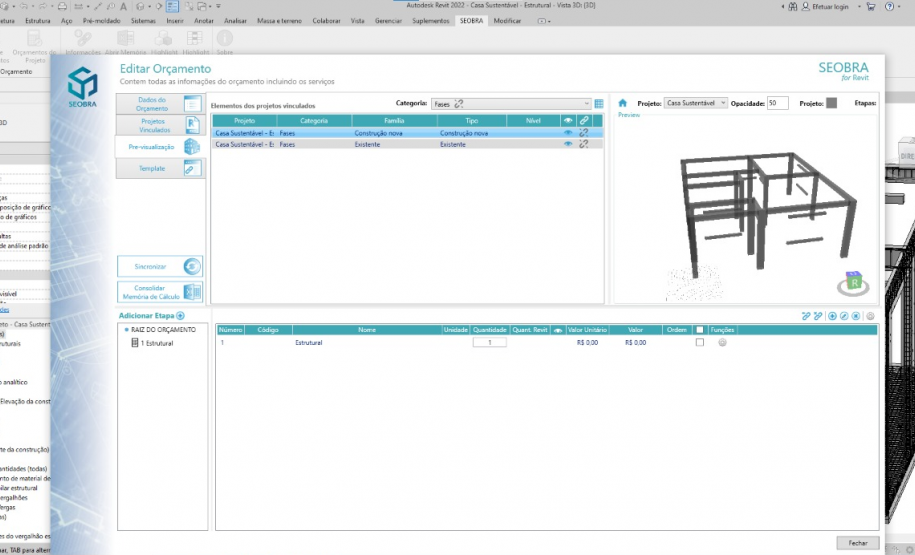Click Orçamentos do Projeto ribbon icon
This screenshot has height=555, width=915.
point(35,46)
